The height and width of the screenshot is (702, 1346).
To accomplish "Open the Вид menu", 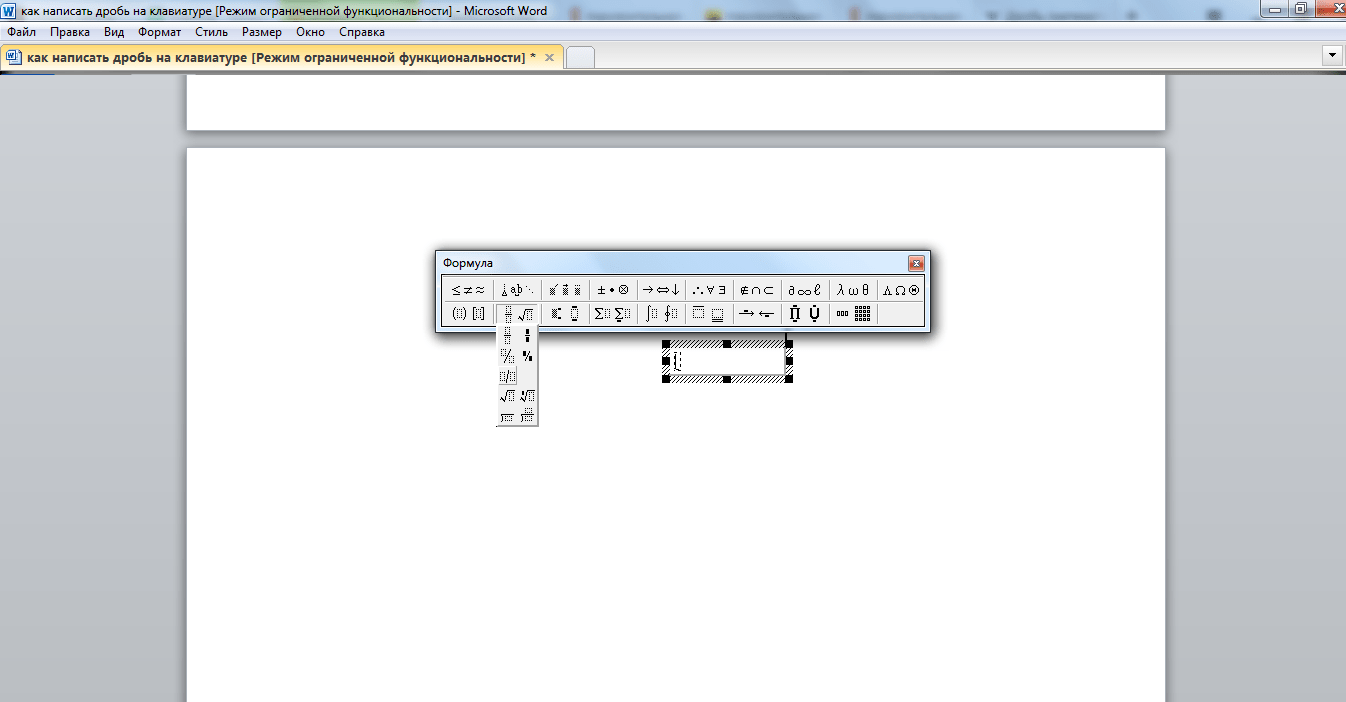I will click(x=114, y=32).
